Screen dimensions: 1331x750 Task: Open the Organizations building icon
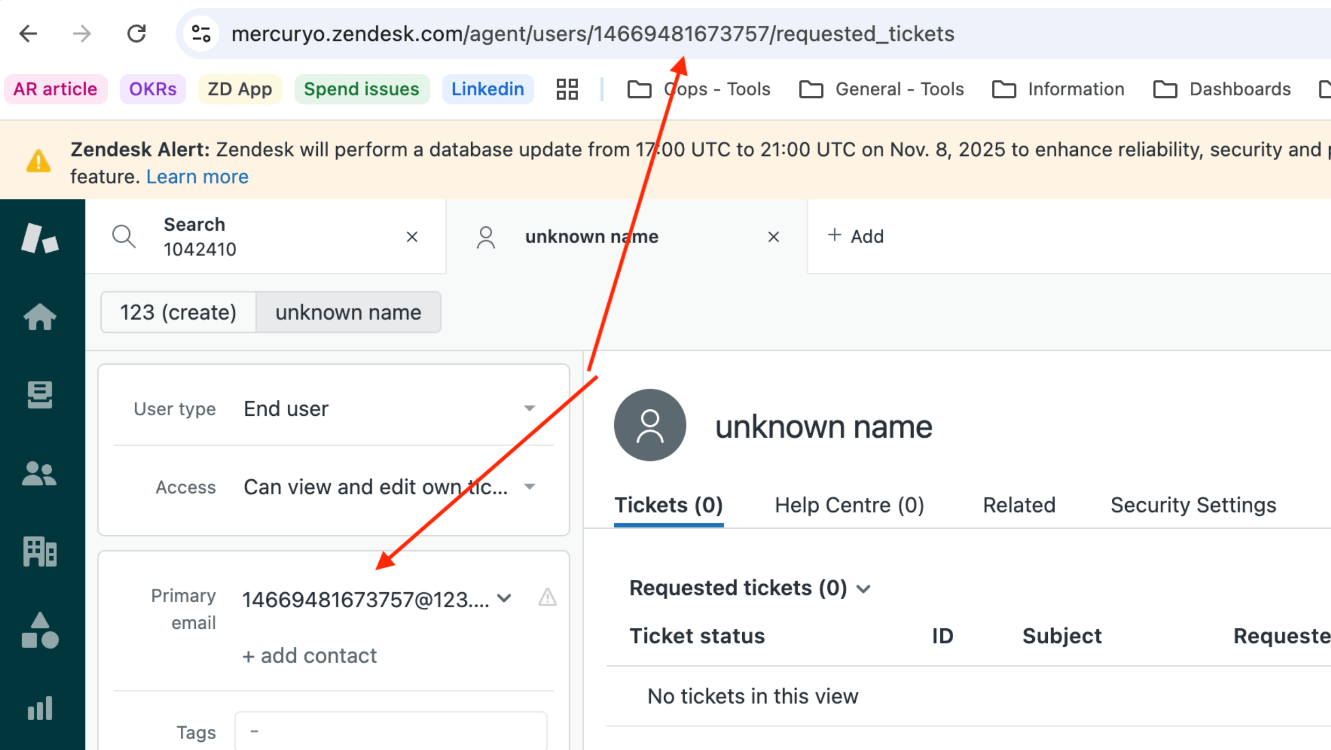pos(40,551)
